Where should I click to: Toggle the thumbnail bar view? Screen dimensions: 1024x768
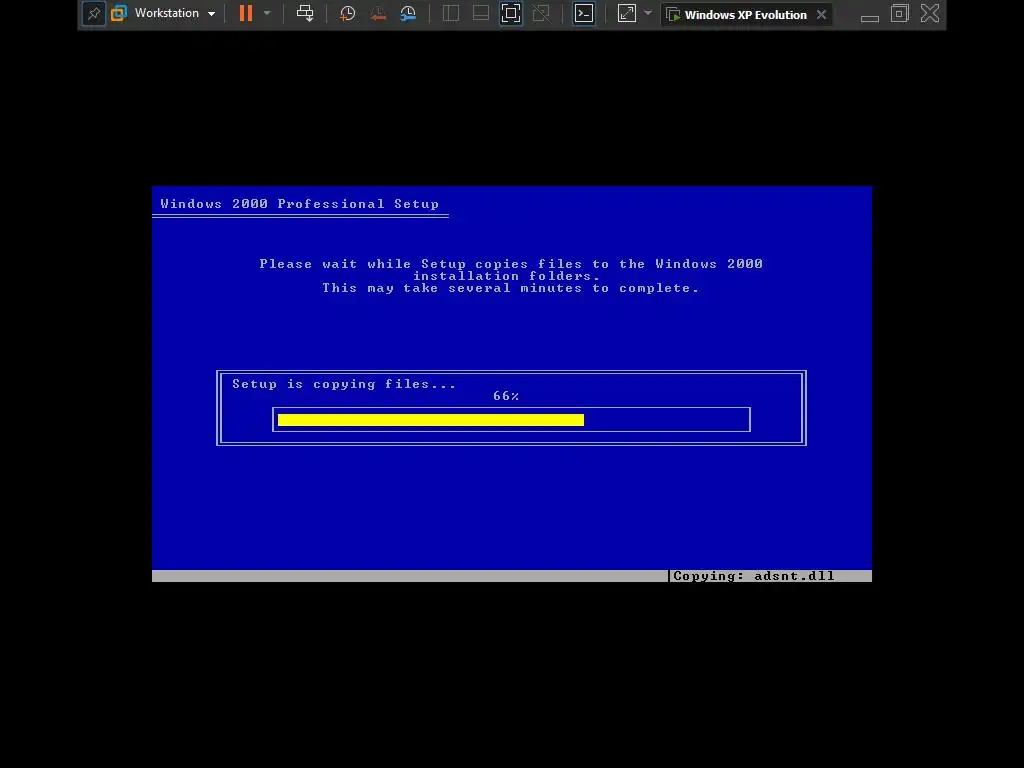click(481, 14)
